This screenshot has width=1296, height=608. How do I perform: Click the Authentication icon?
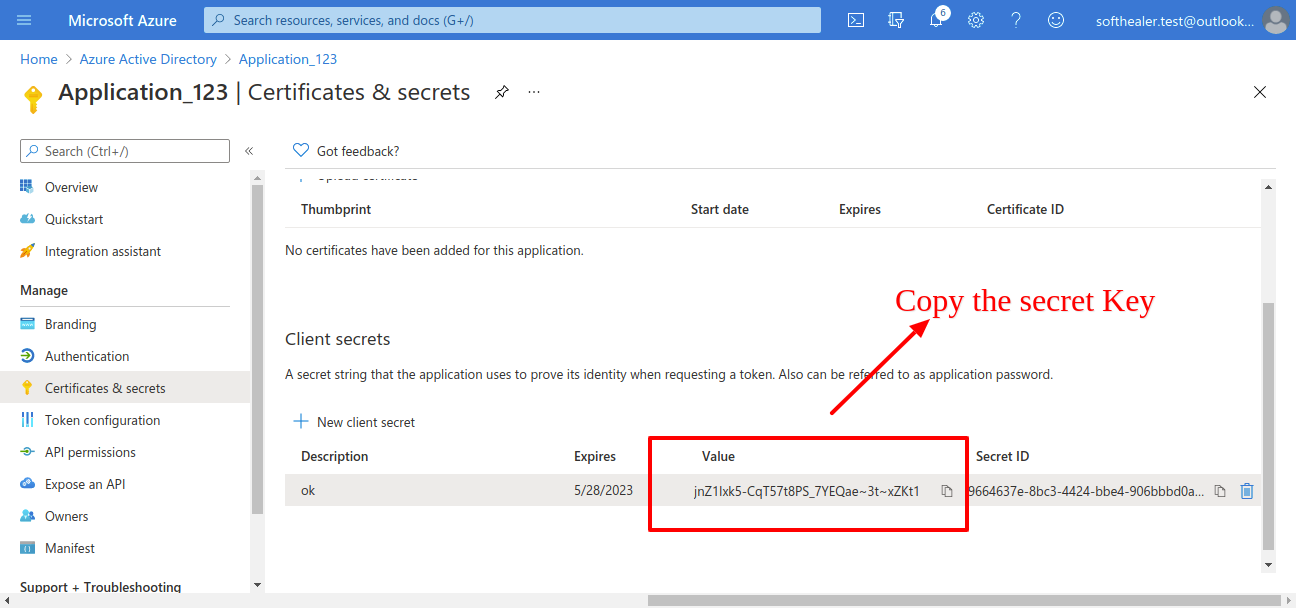click(x=27, y=356)
